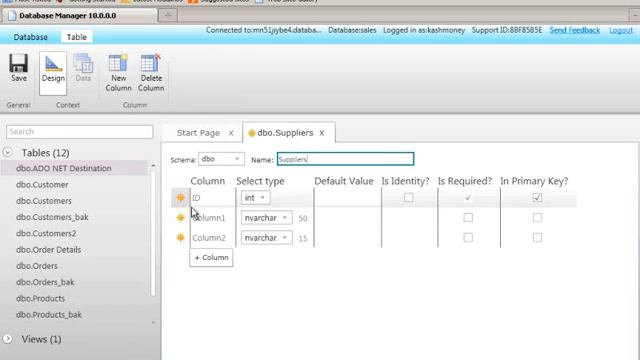Collapse the Tables (12) section
This screenshot has width=640, height=360.
coord(7,153)
